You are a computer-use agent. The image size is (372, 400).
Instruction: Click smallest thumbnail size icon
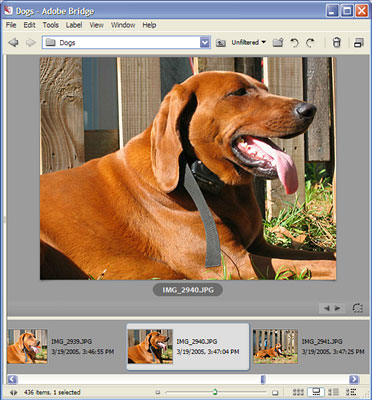(x=158, y=392)
